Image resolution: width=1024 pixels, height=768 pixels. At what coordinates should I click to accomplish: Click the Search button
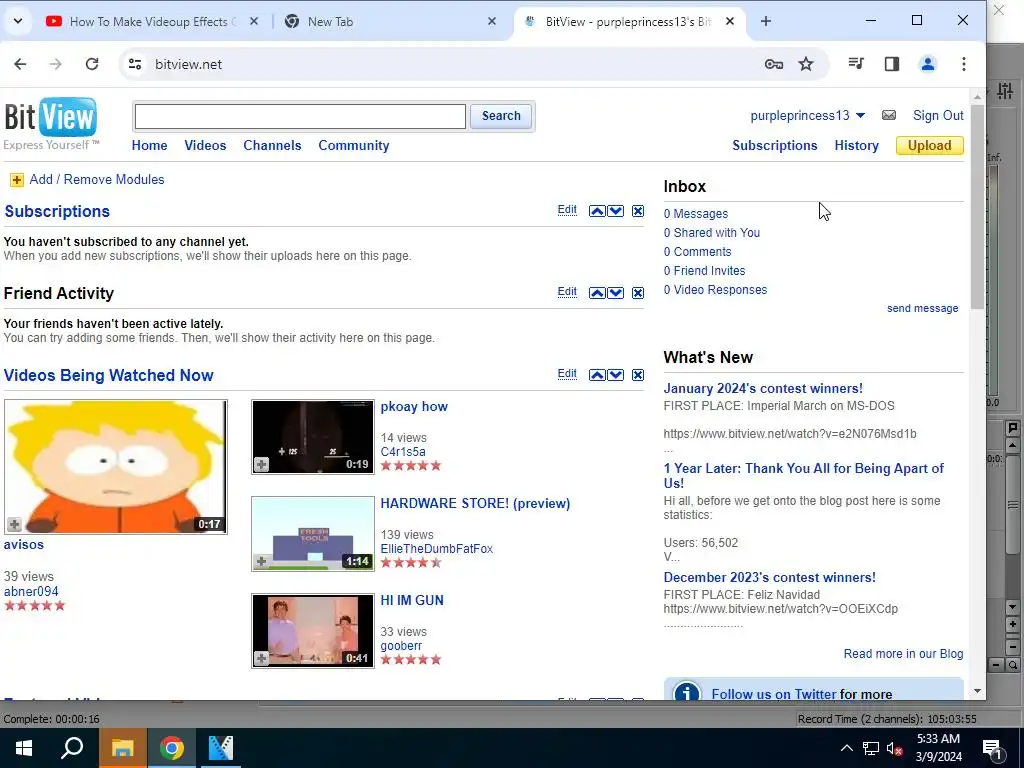(x=501, y=116)
